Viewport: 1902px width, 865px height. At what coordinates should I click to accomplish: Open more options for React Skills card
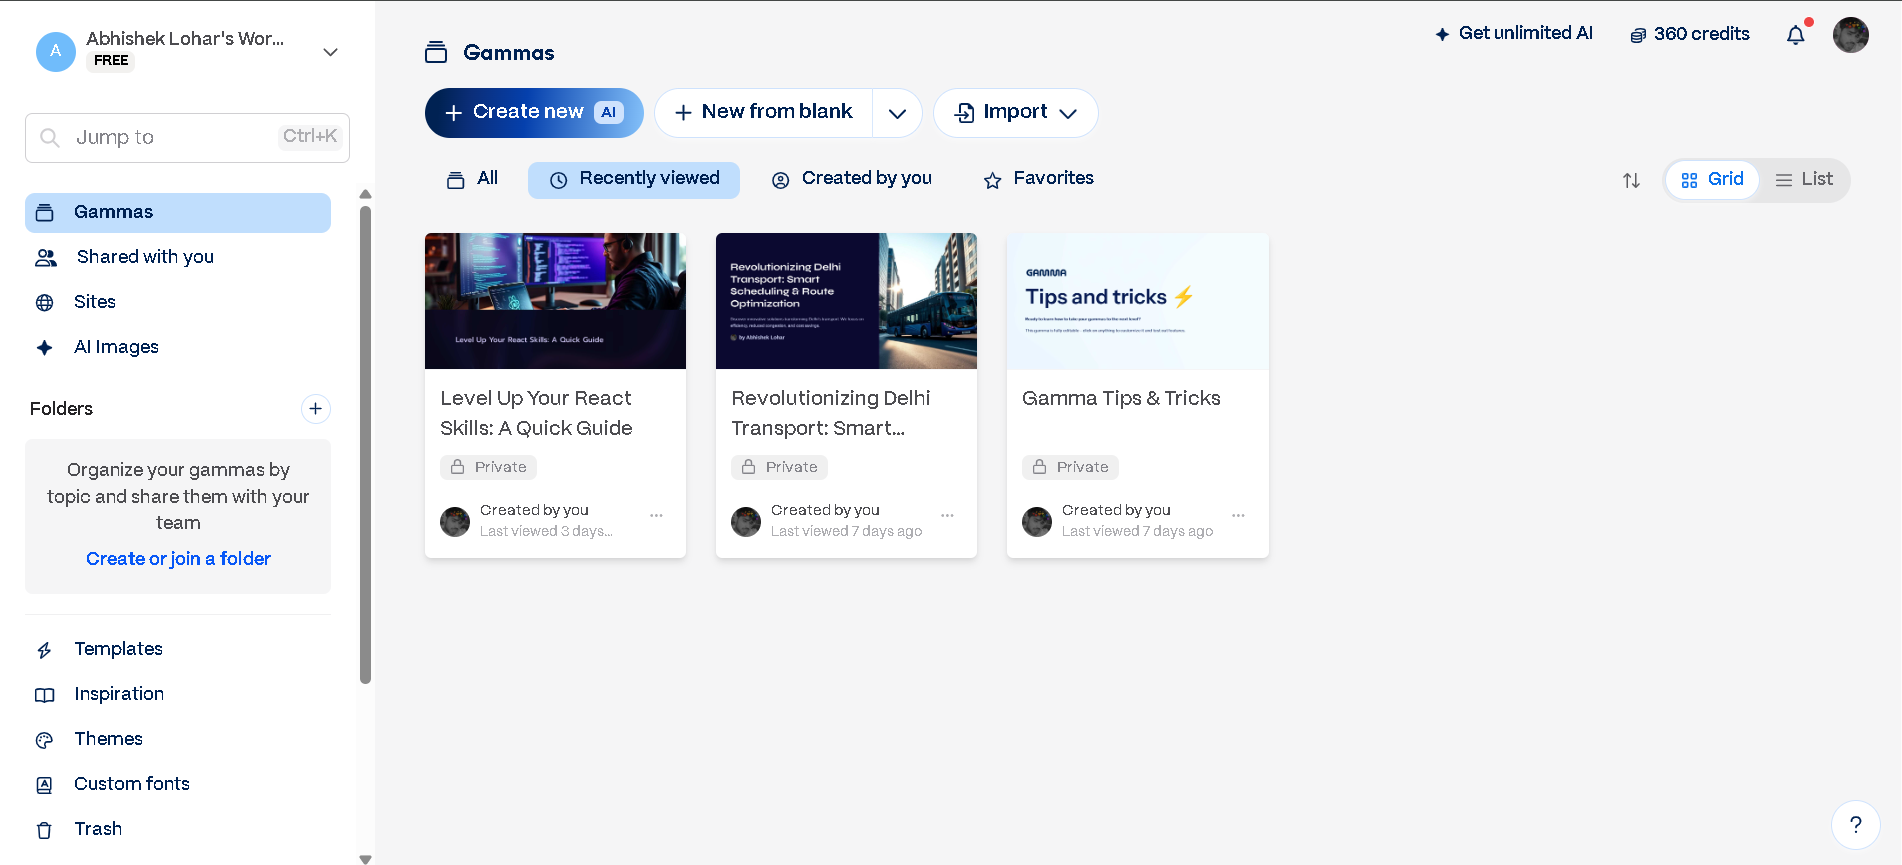coord(656,516)
